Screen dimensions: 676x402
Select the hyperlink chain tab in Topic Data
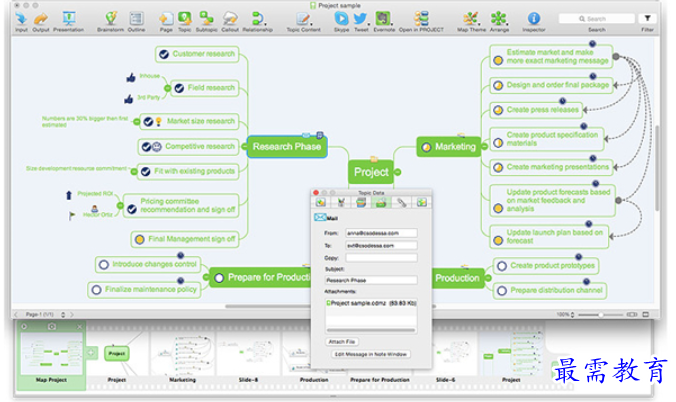(x=401, y=202)
